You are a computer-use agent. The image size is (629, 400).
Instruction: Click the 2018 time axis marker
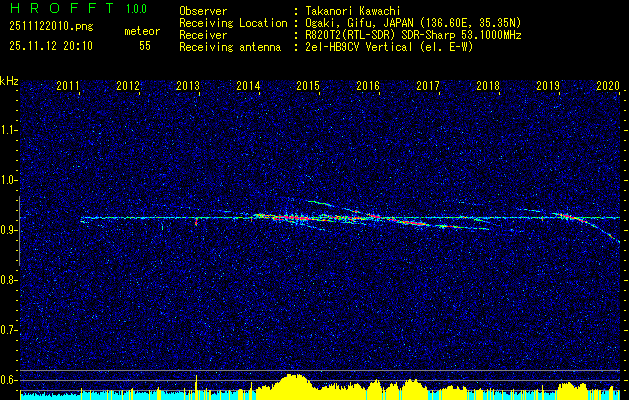(488, 85)
